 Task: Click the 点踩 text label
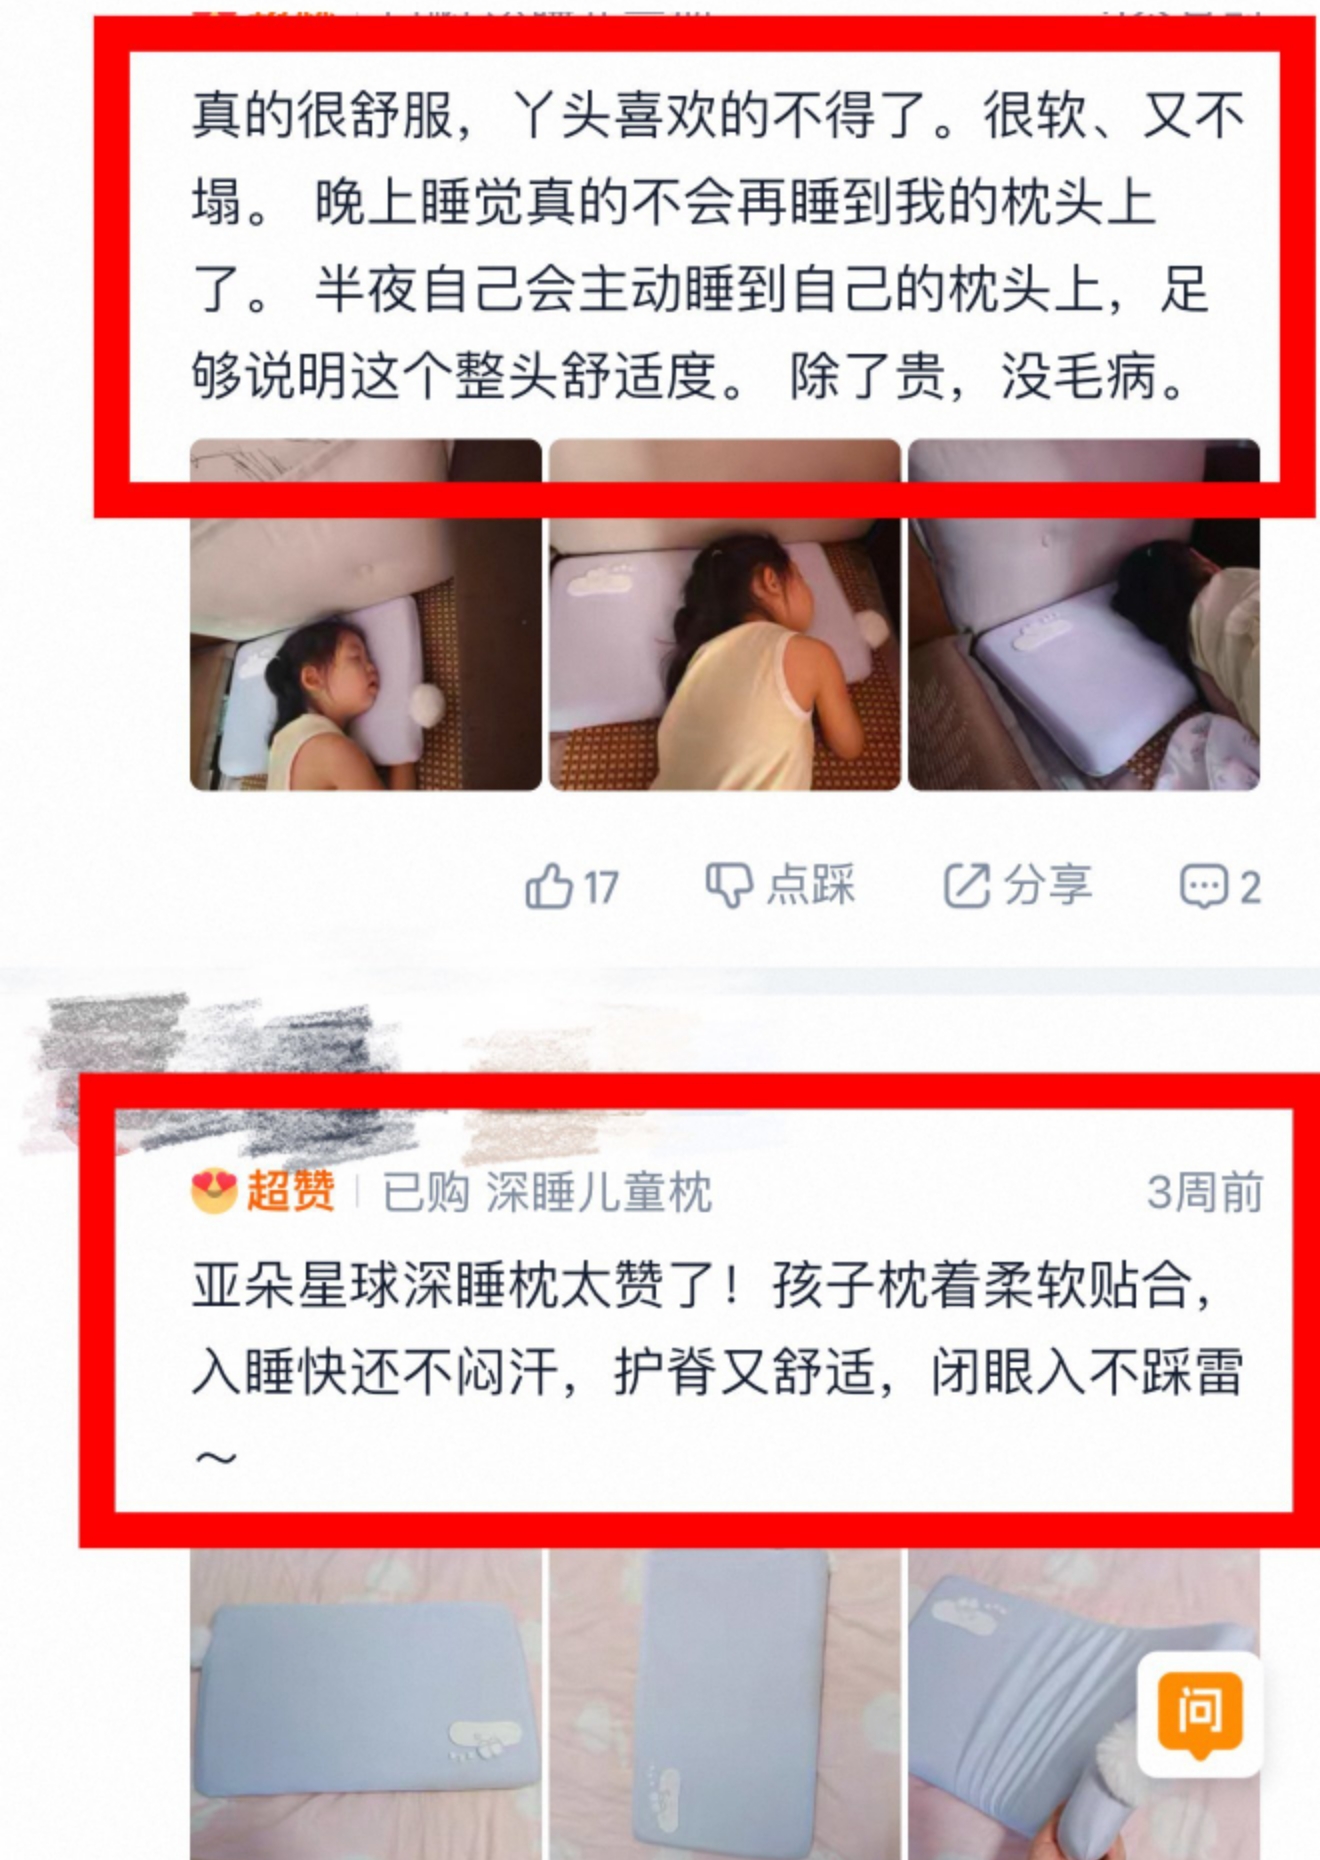[x=811, y=885]
